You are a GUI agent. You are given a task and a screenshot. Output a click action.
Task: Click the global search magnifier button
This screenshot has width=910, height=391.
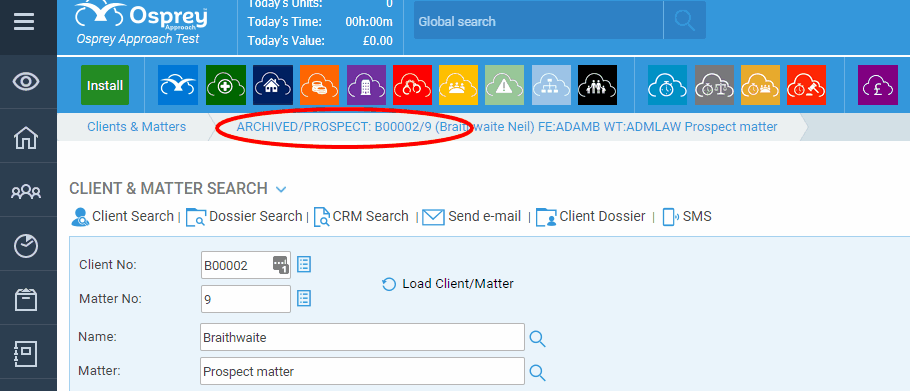click(x=685, y=20)
